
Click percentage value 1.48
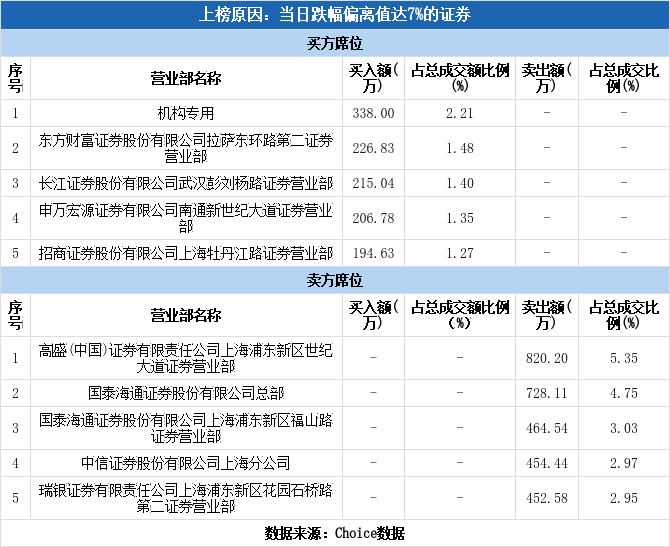click(460, 148)
